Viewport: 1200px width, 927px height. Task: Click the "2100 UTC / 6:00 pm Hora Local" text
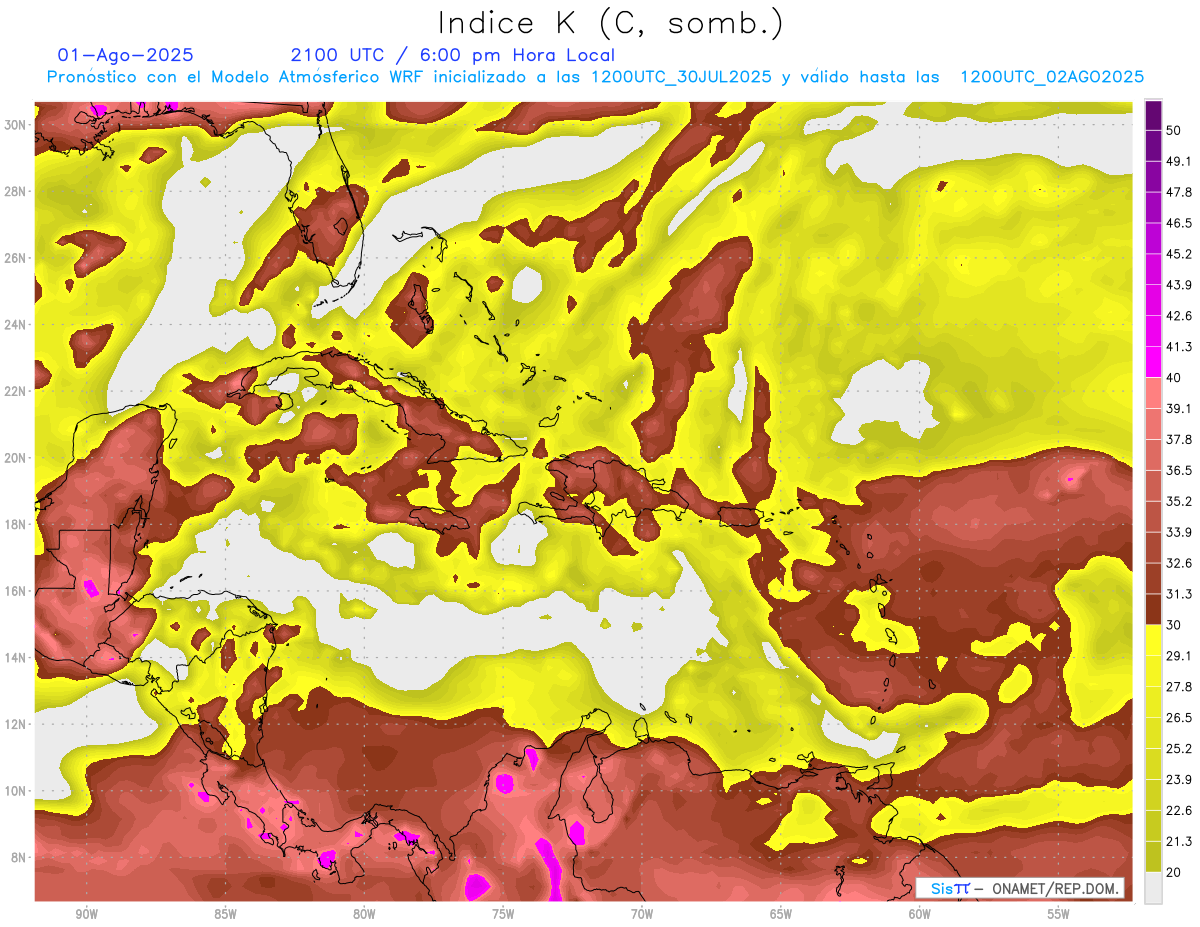[453, 55]
